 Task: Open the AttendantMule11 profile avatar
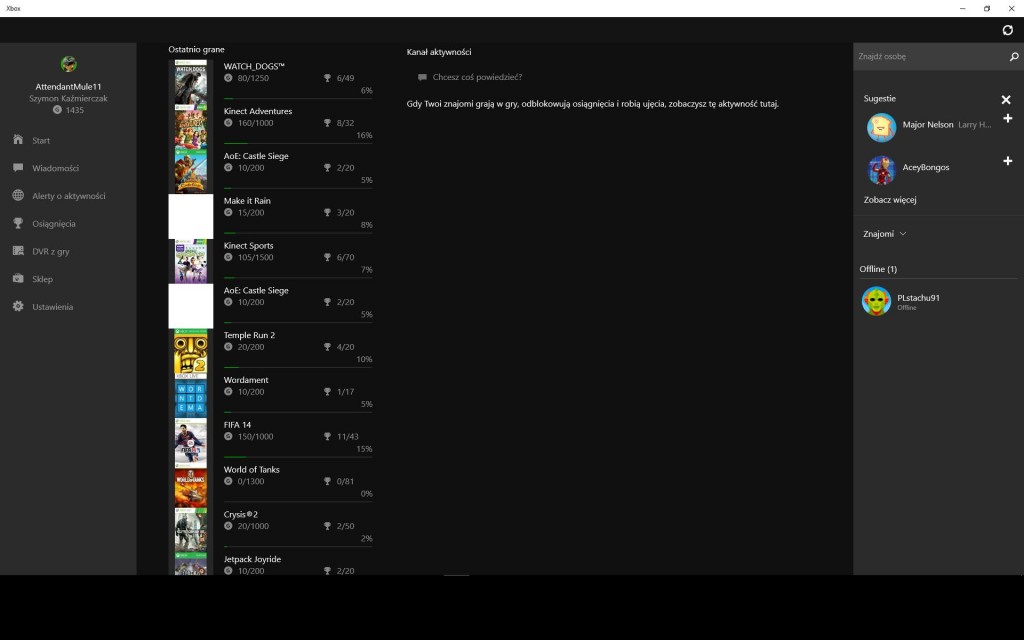click(69, 64)
